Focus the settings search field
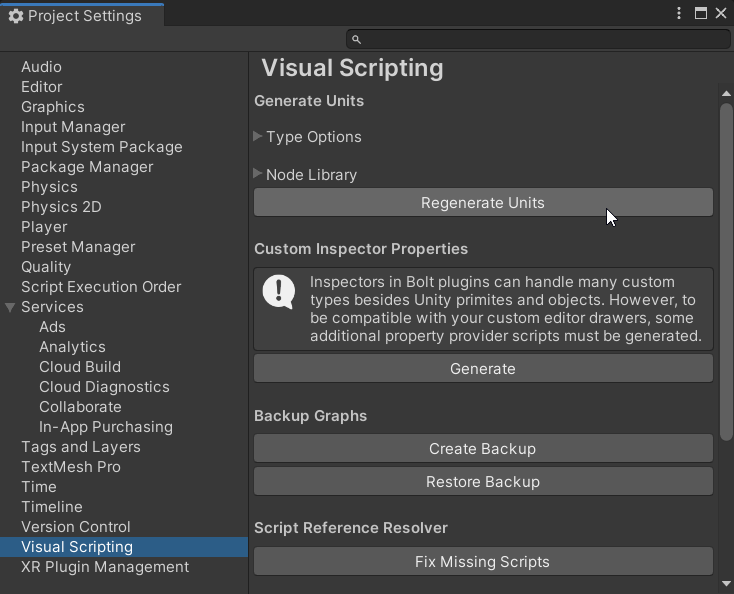This screenshot has height=594, width=734. [540, 39]
